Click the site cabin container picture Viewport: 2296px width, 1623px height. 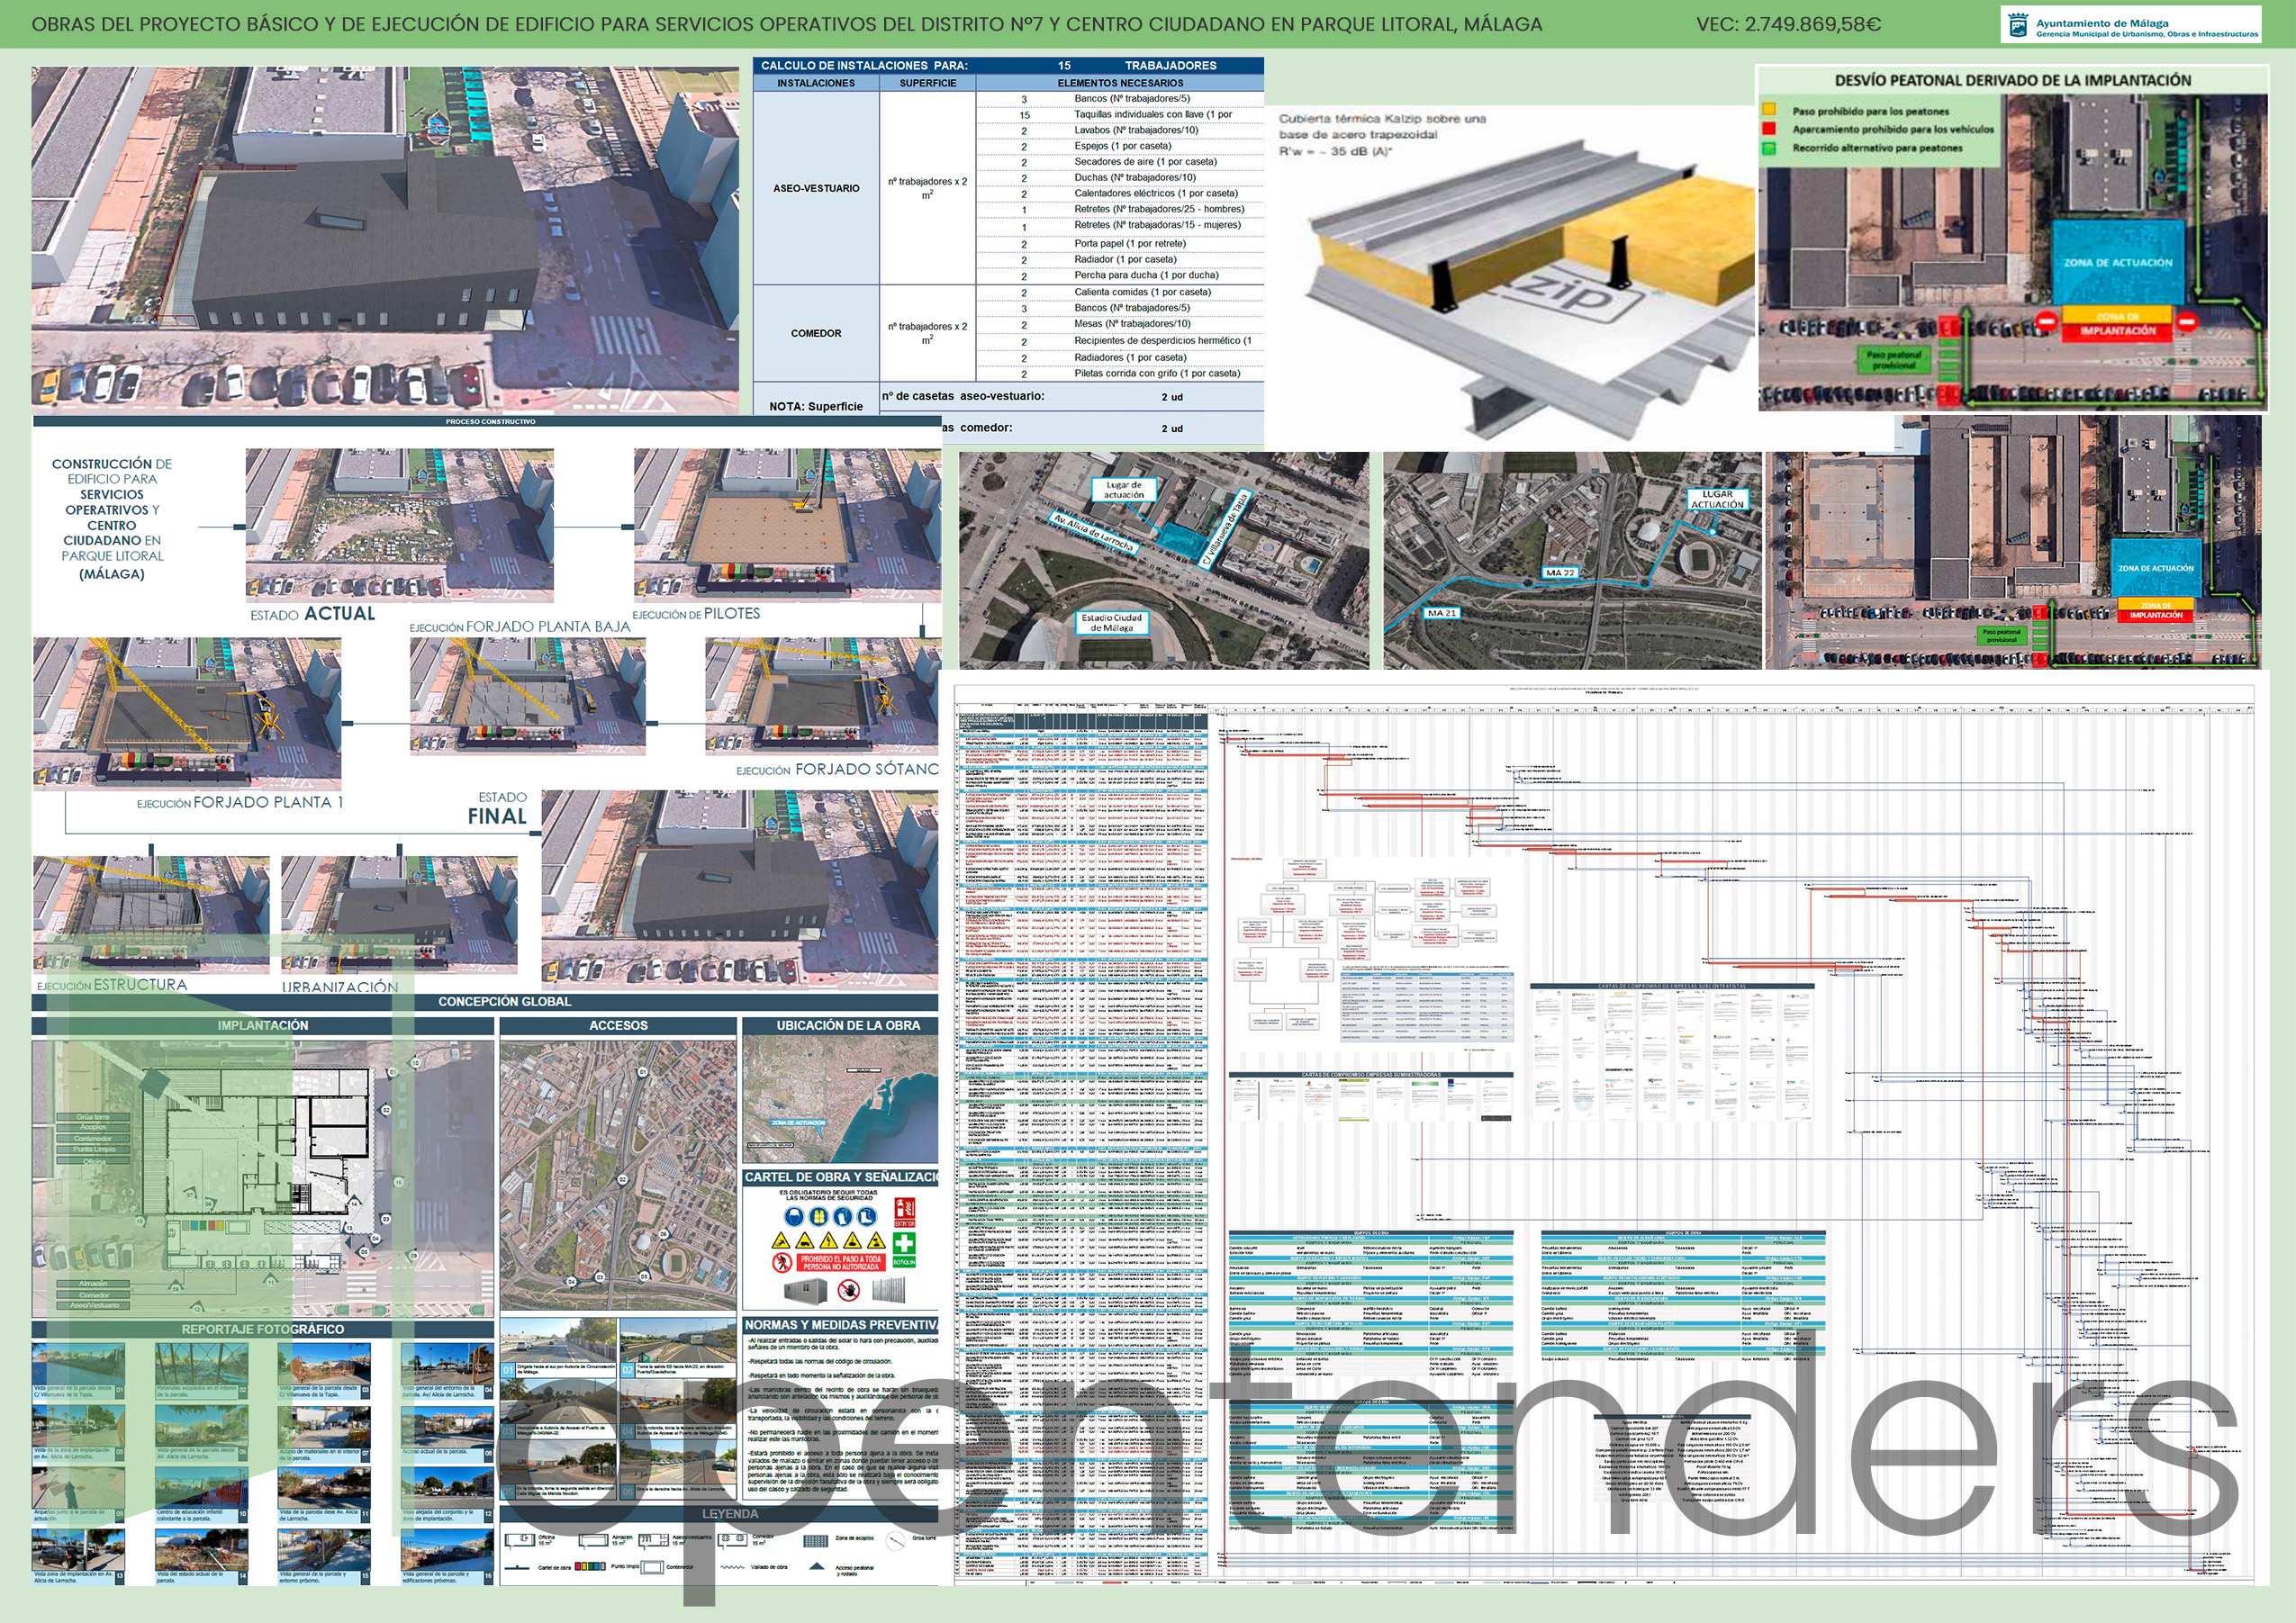pos(806,1292)
